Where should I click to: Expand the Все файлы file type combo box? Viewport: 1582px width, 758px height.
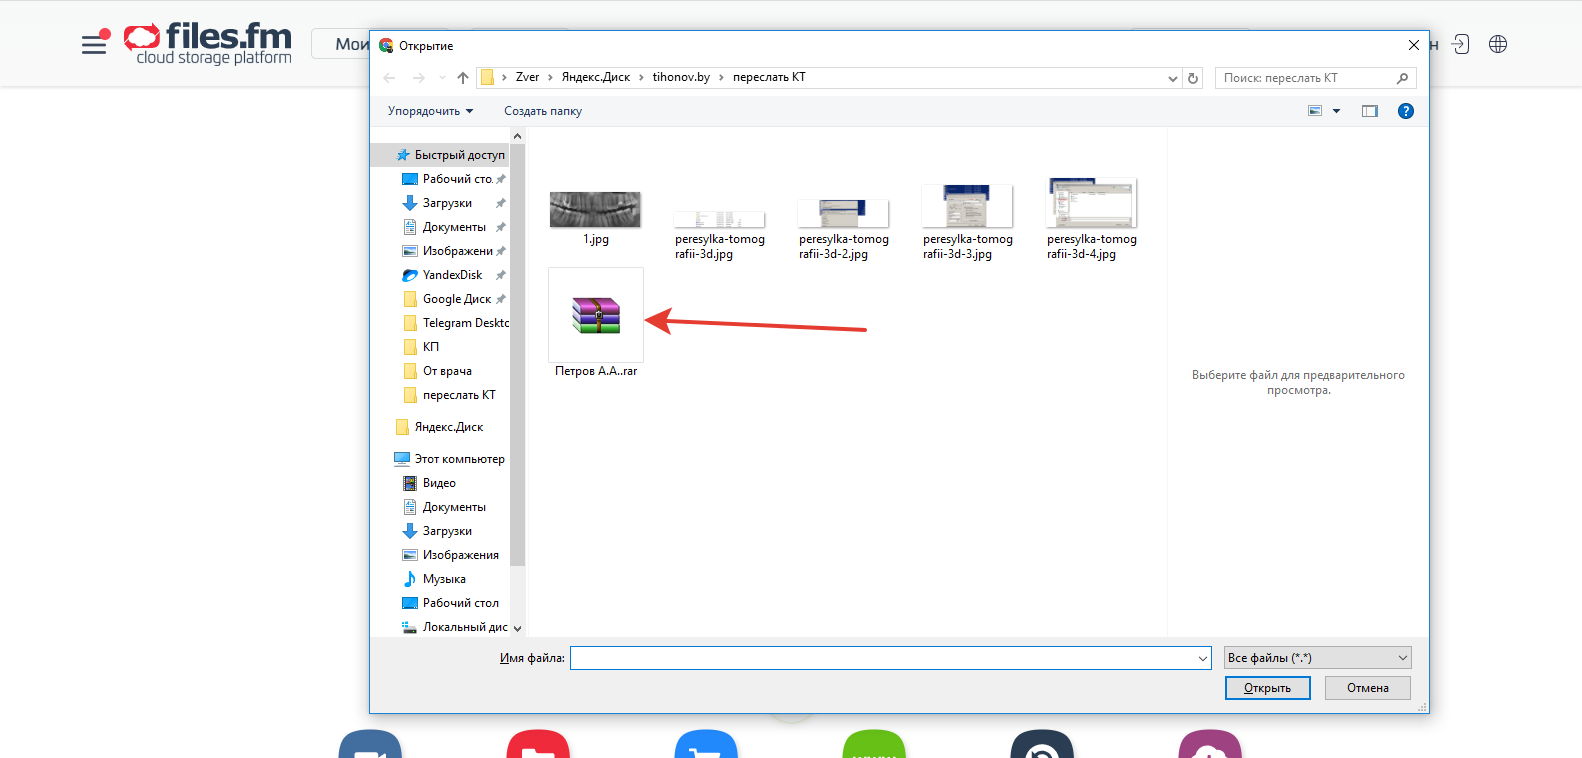click(x=1317, y=658)
